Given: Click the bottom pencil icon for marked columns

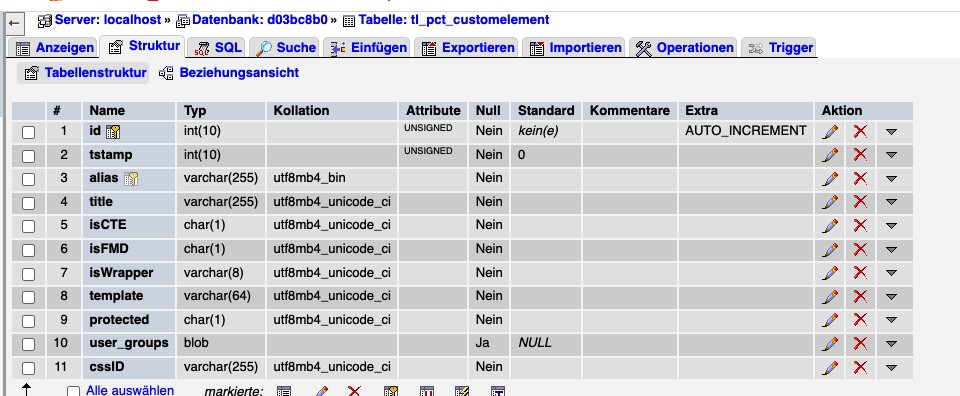Looking at the screenshot, I should 320,391.
